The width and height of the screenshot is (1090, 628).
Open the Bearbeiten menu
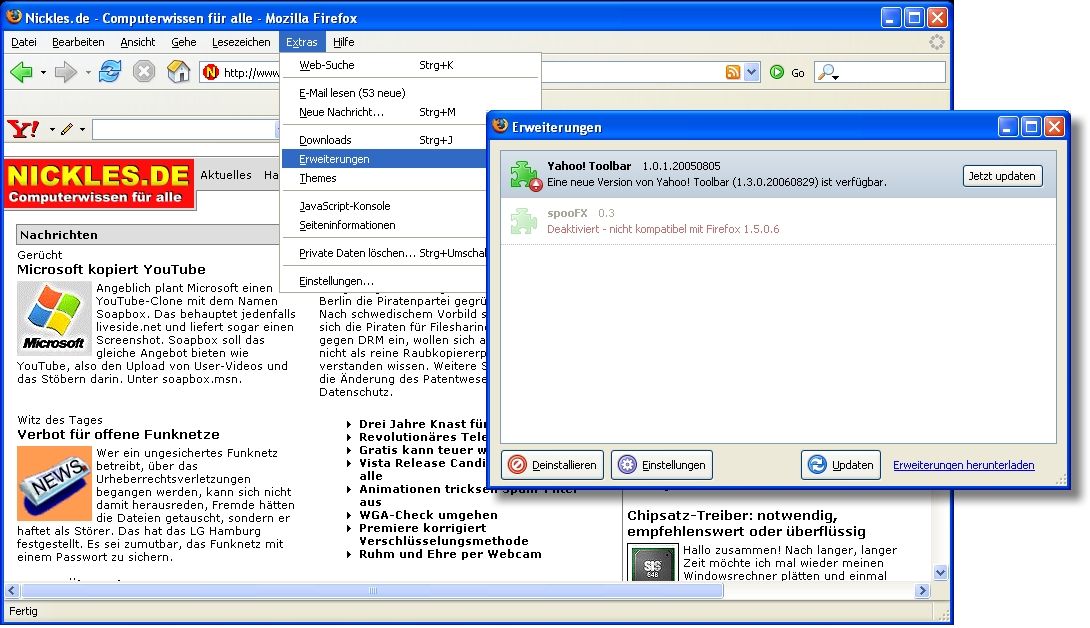pos(78,42)
